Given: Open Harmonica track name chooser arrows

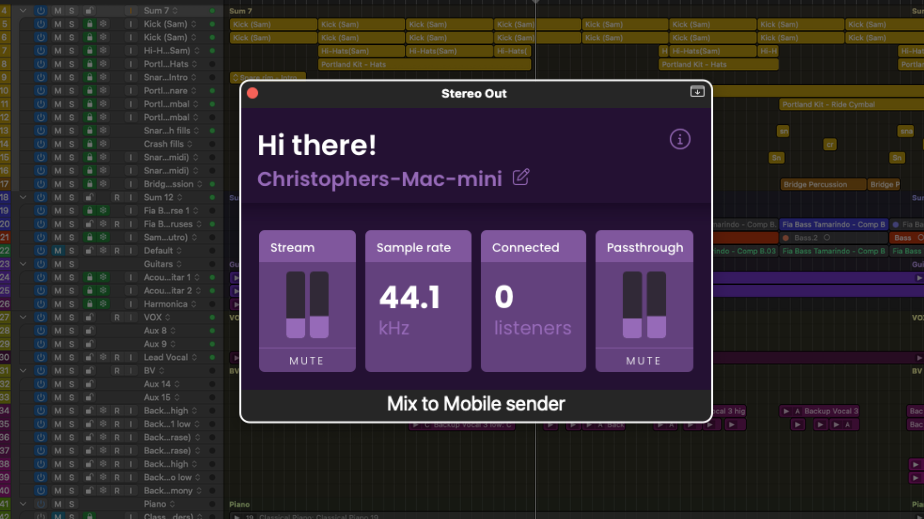Looking at the screenshot, I should click(193, 304).
